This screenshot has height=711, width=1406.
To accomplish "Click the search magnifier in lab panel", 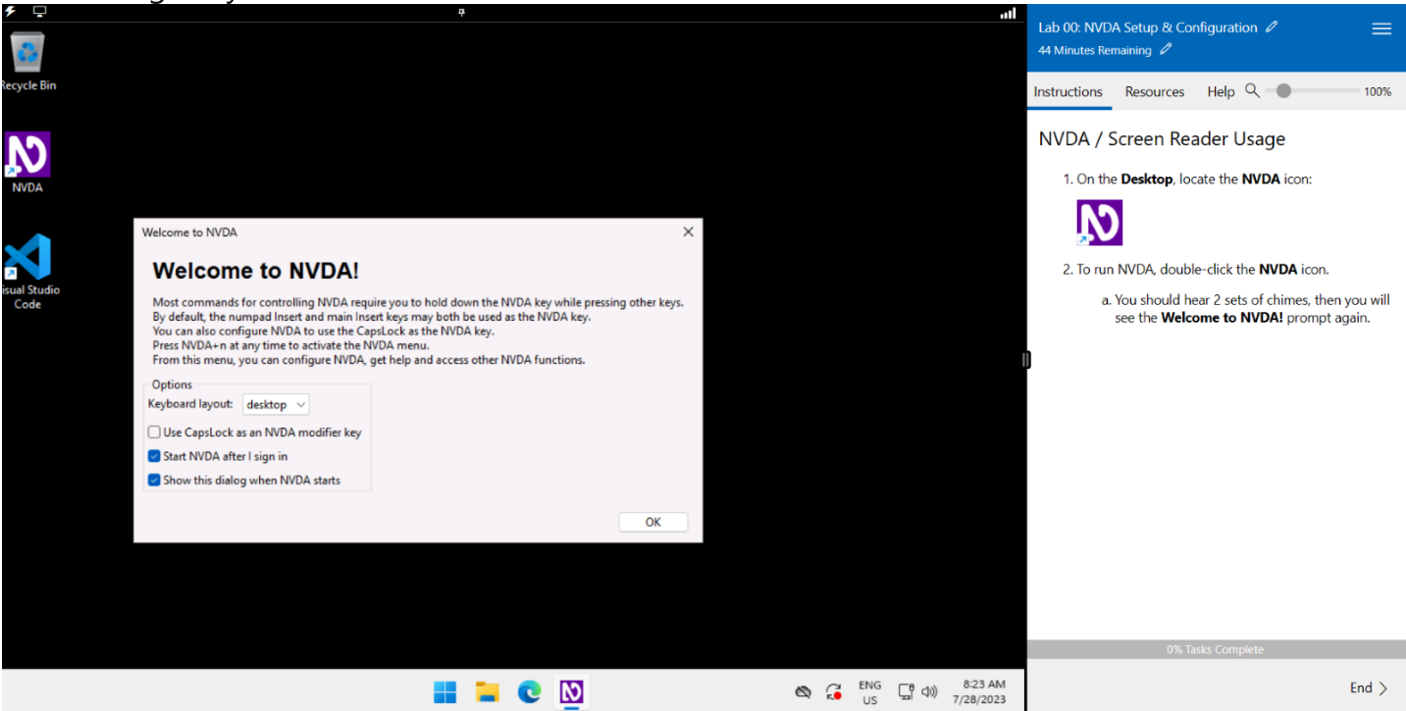I will pyautogui.click(x=1252, y=91).
